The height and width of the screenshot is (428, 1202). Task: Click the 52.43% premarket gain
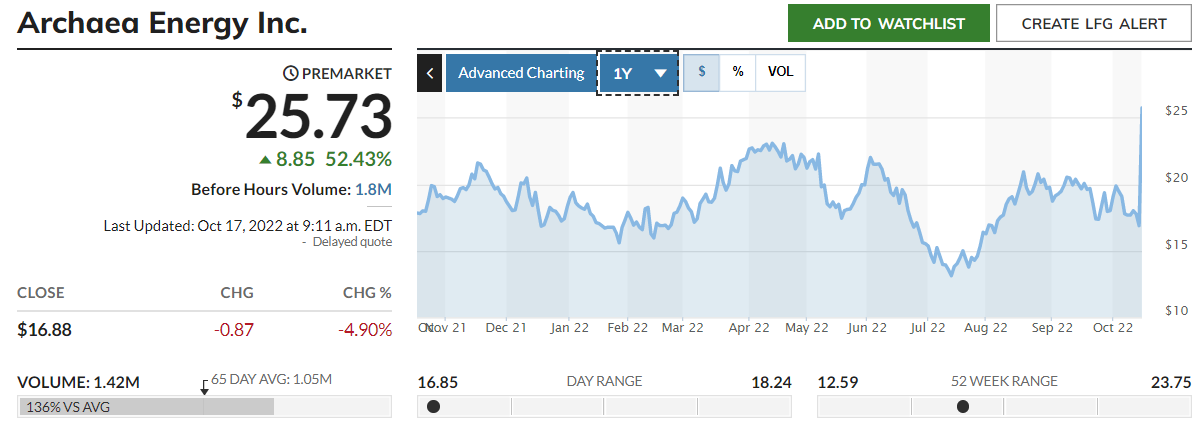click(358, 159)
